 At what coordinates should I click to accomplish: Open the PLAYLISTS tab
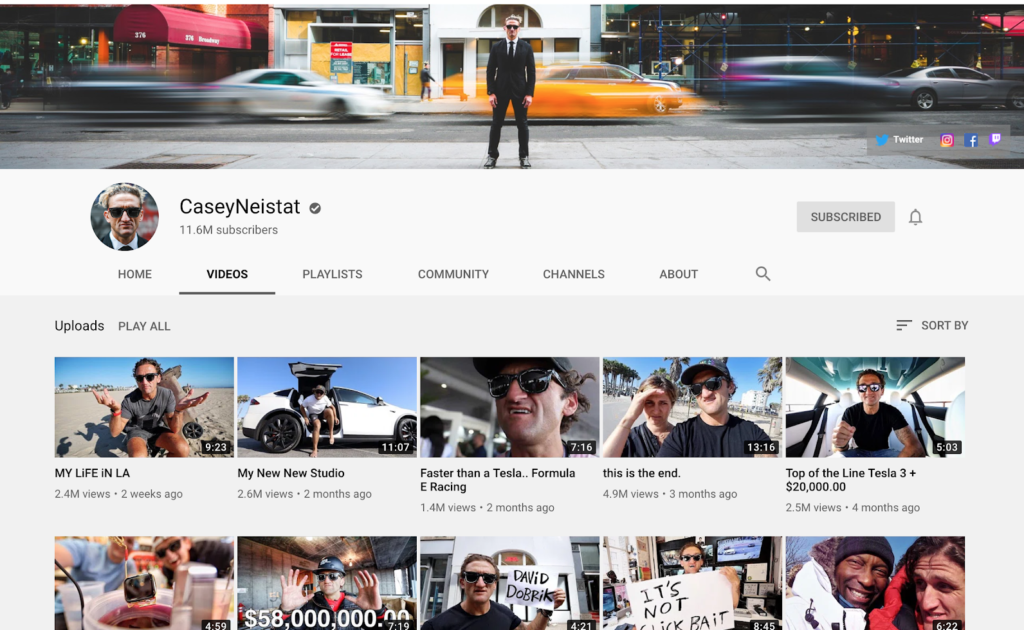tap(332, 274)
